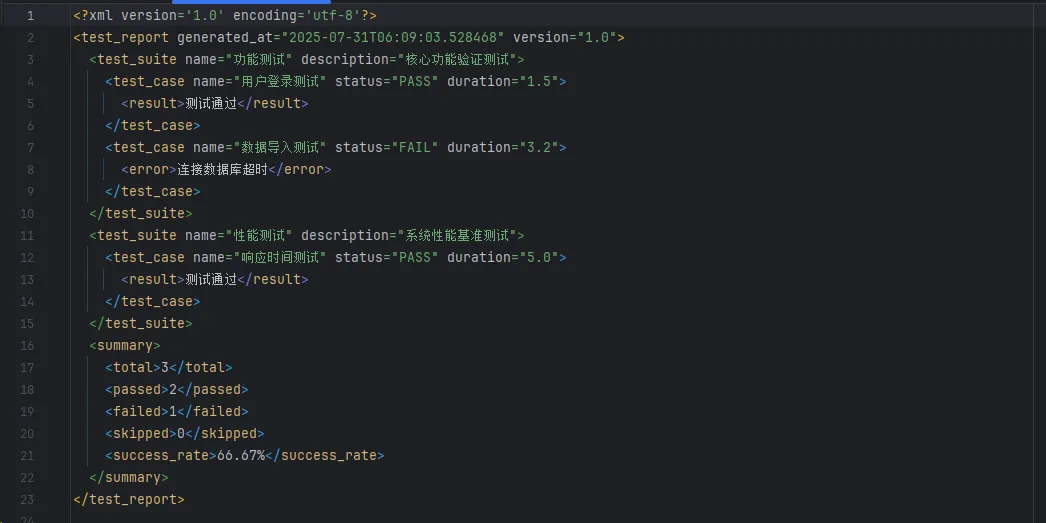Click line number 16 in the gutter

tap(27, 346)
